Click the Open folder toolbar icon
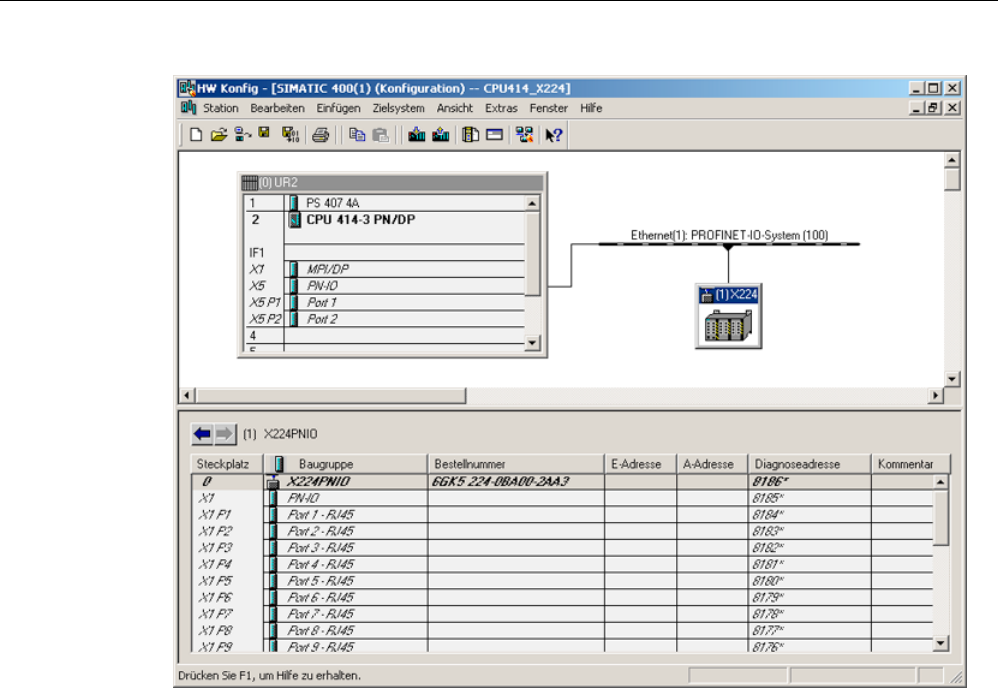Screen dimensions: 998x688 (x=218, y=136)
